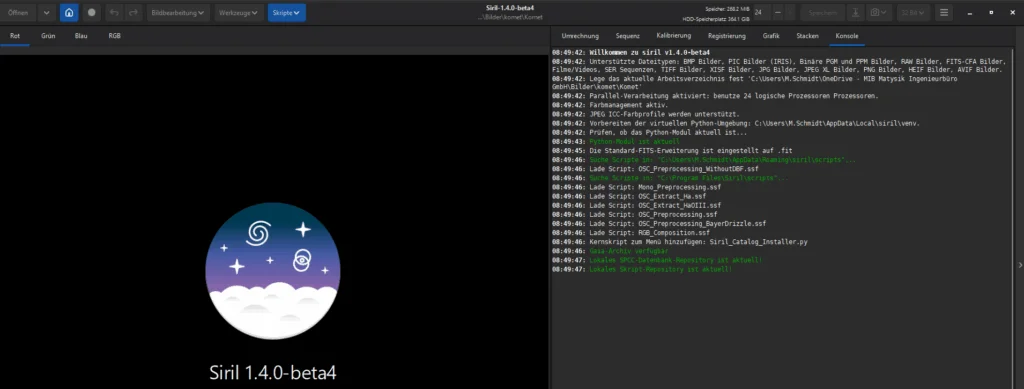
Task: Click log line 'Lokales SPCC-Datenbank-Repository ist aktuell!'
Action: pos(675,260)
